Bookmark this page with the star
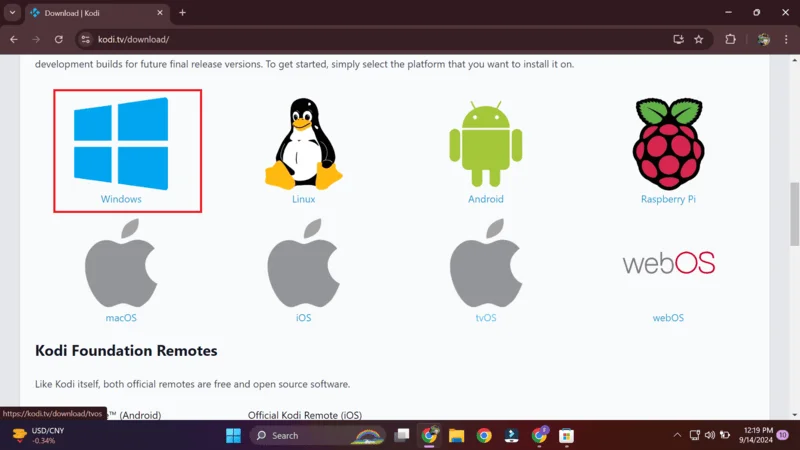 coord(699,39)
